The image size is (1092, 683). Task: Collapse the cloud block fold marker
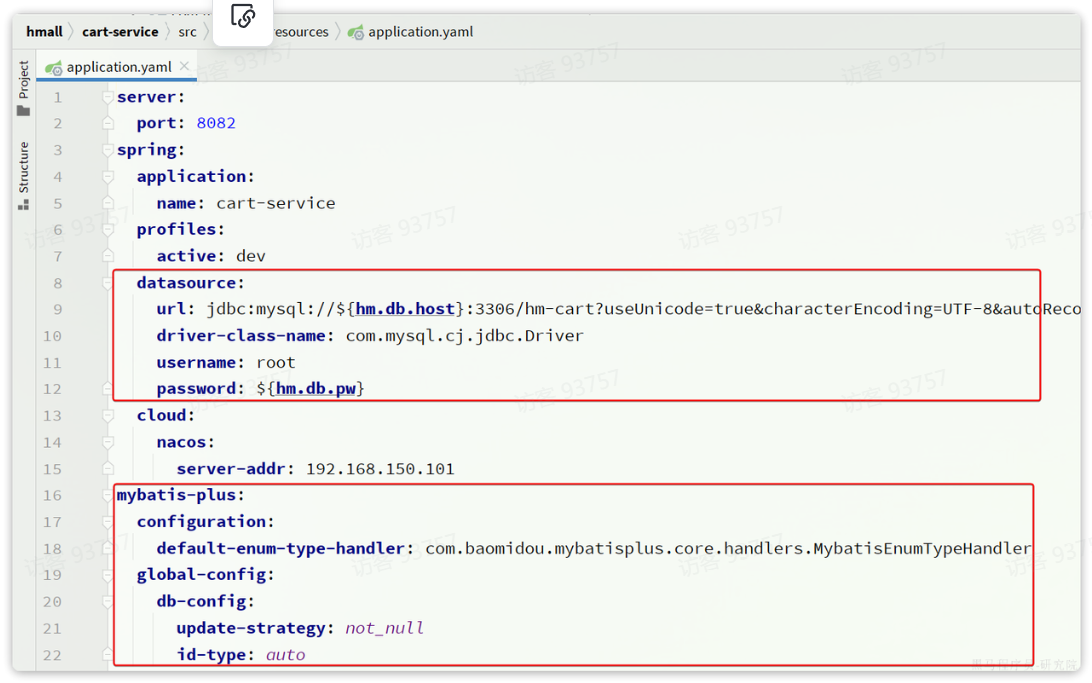108,416
